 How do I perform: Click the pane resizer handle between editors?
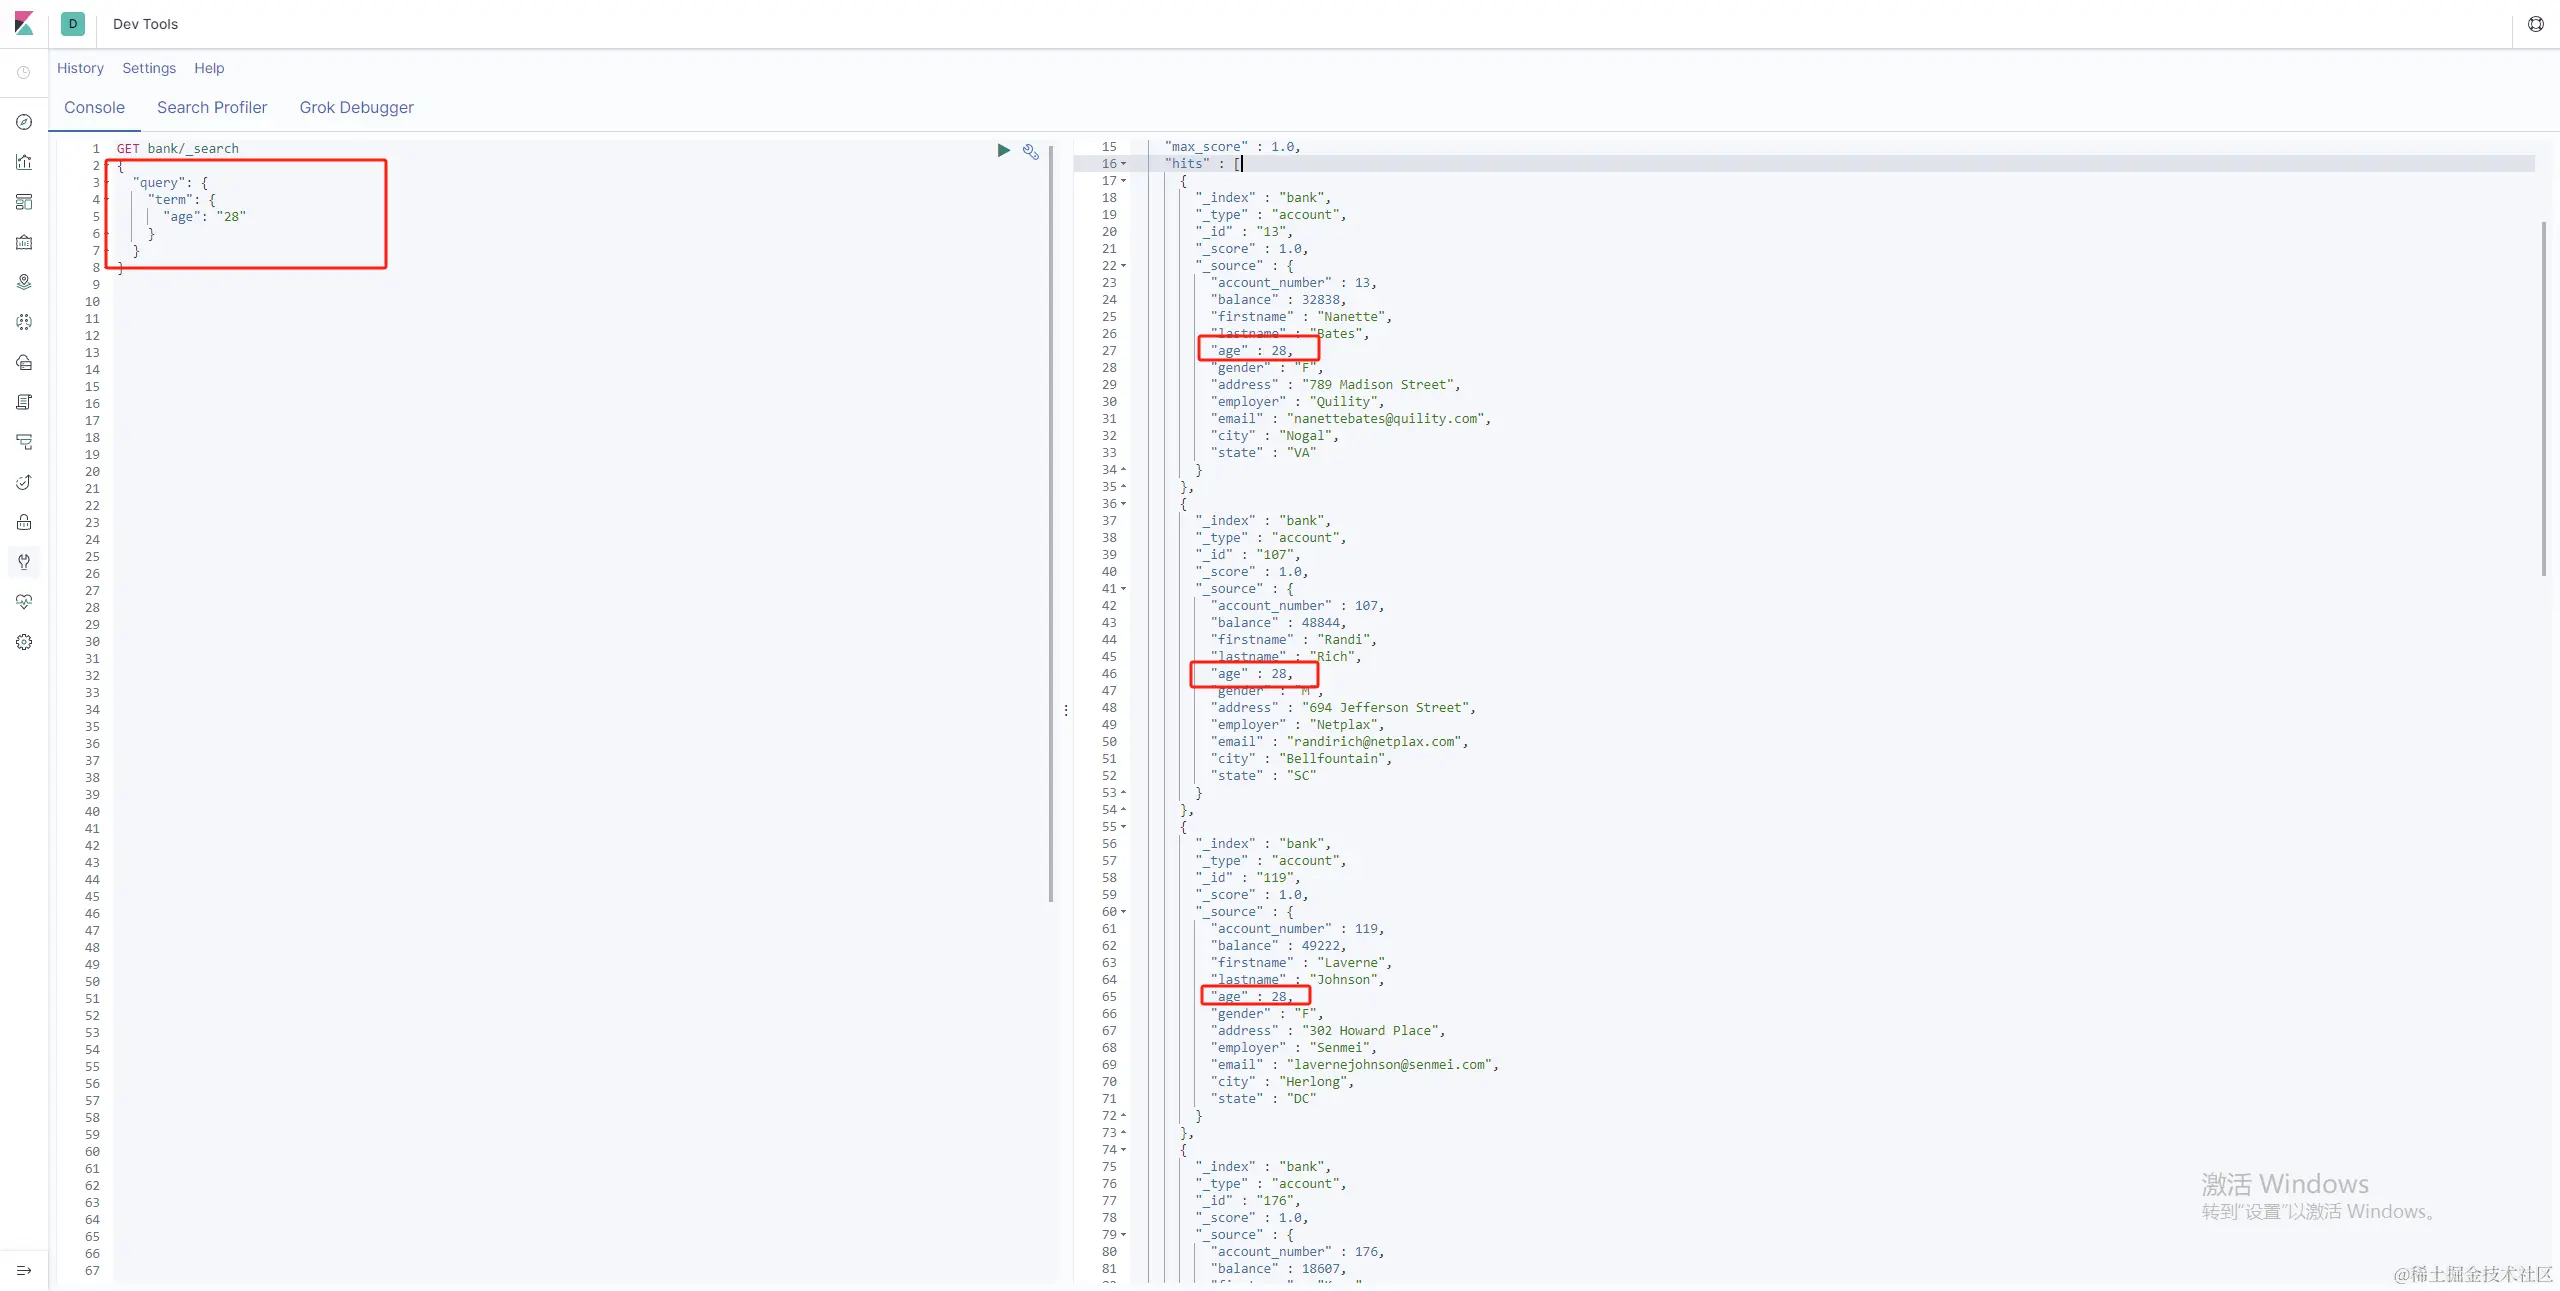coord(1066,710)
